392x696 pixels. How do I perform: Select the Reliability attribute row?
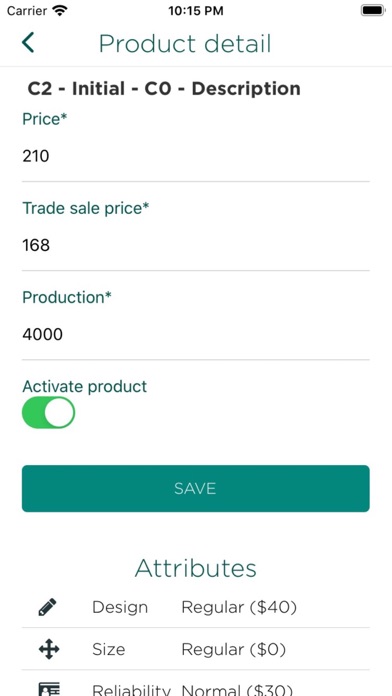click(x=196, y=685)
